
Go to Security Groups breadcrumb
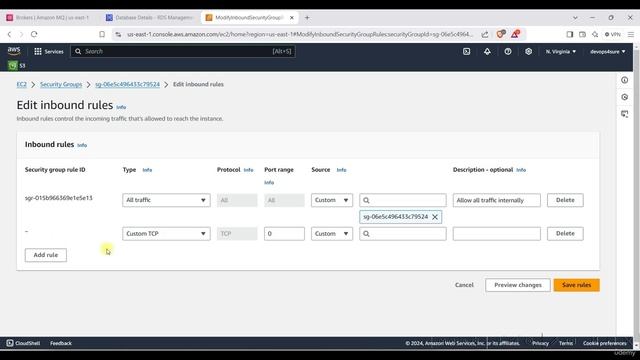point(61,84)
